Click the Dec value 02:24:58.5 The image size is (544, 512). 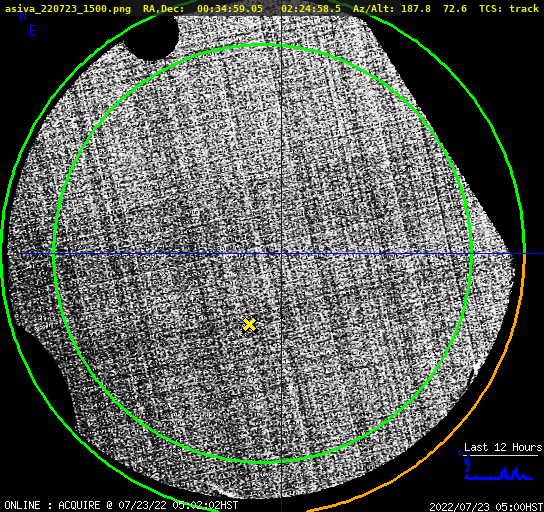pyautogui.click(x=311, y=8)
